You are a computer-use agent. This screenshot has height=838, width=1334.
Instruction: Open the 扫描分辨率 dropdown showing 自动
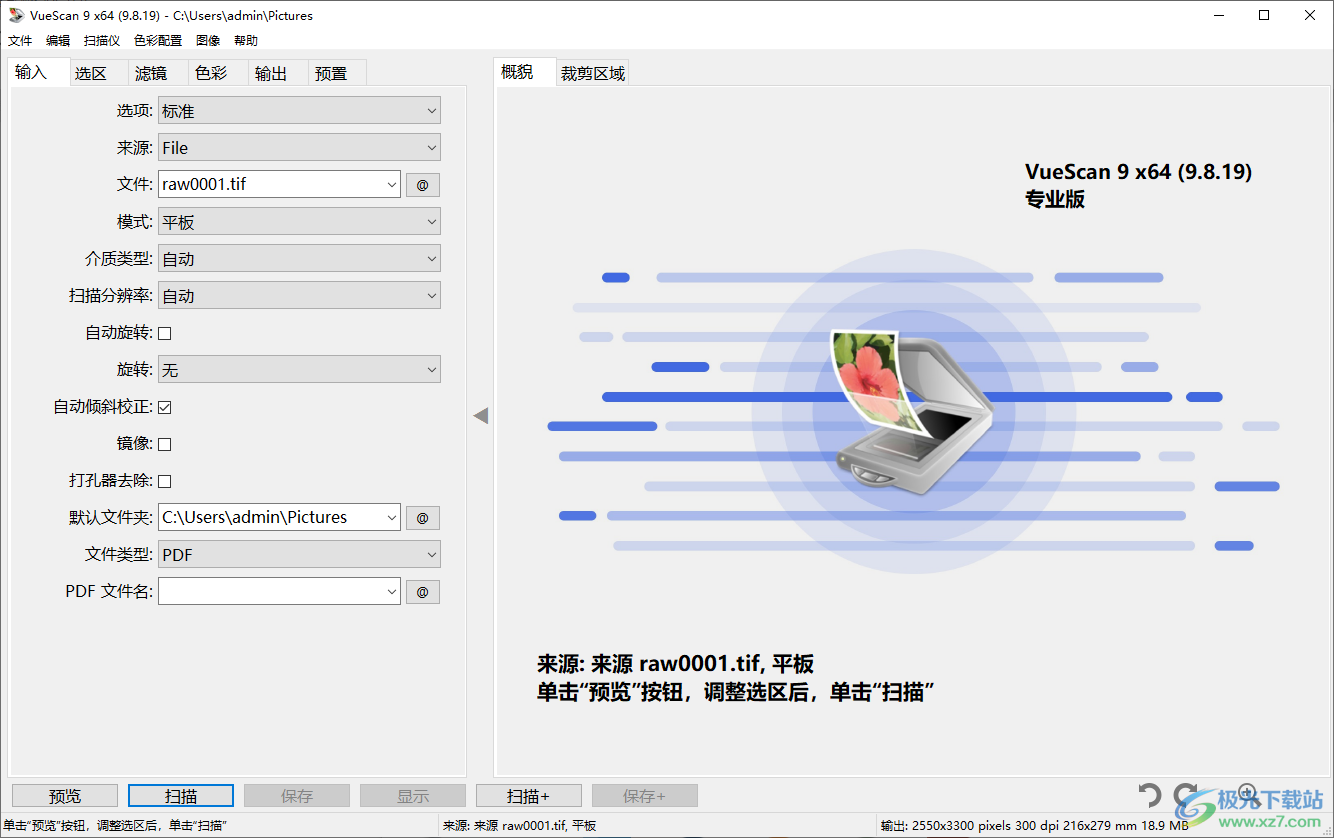(x=298, y=295)
